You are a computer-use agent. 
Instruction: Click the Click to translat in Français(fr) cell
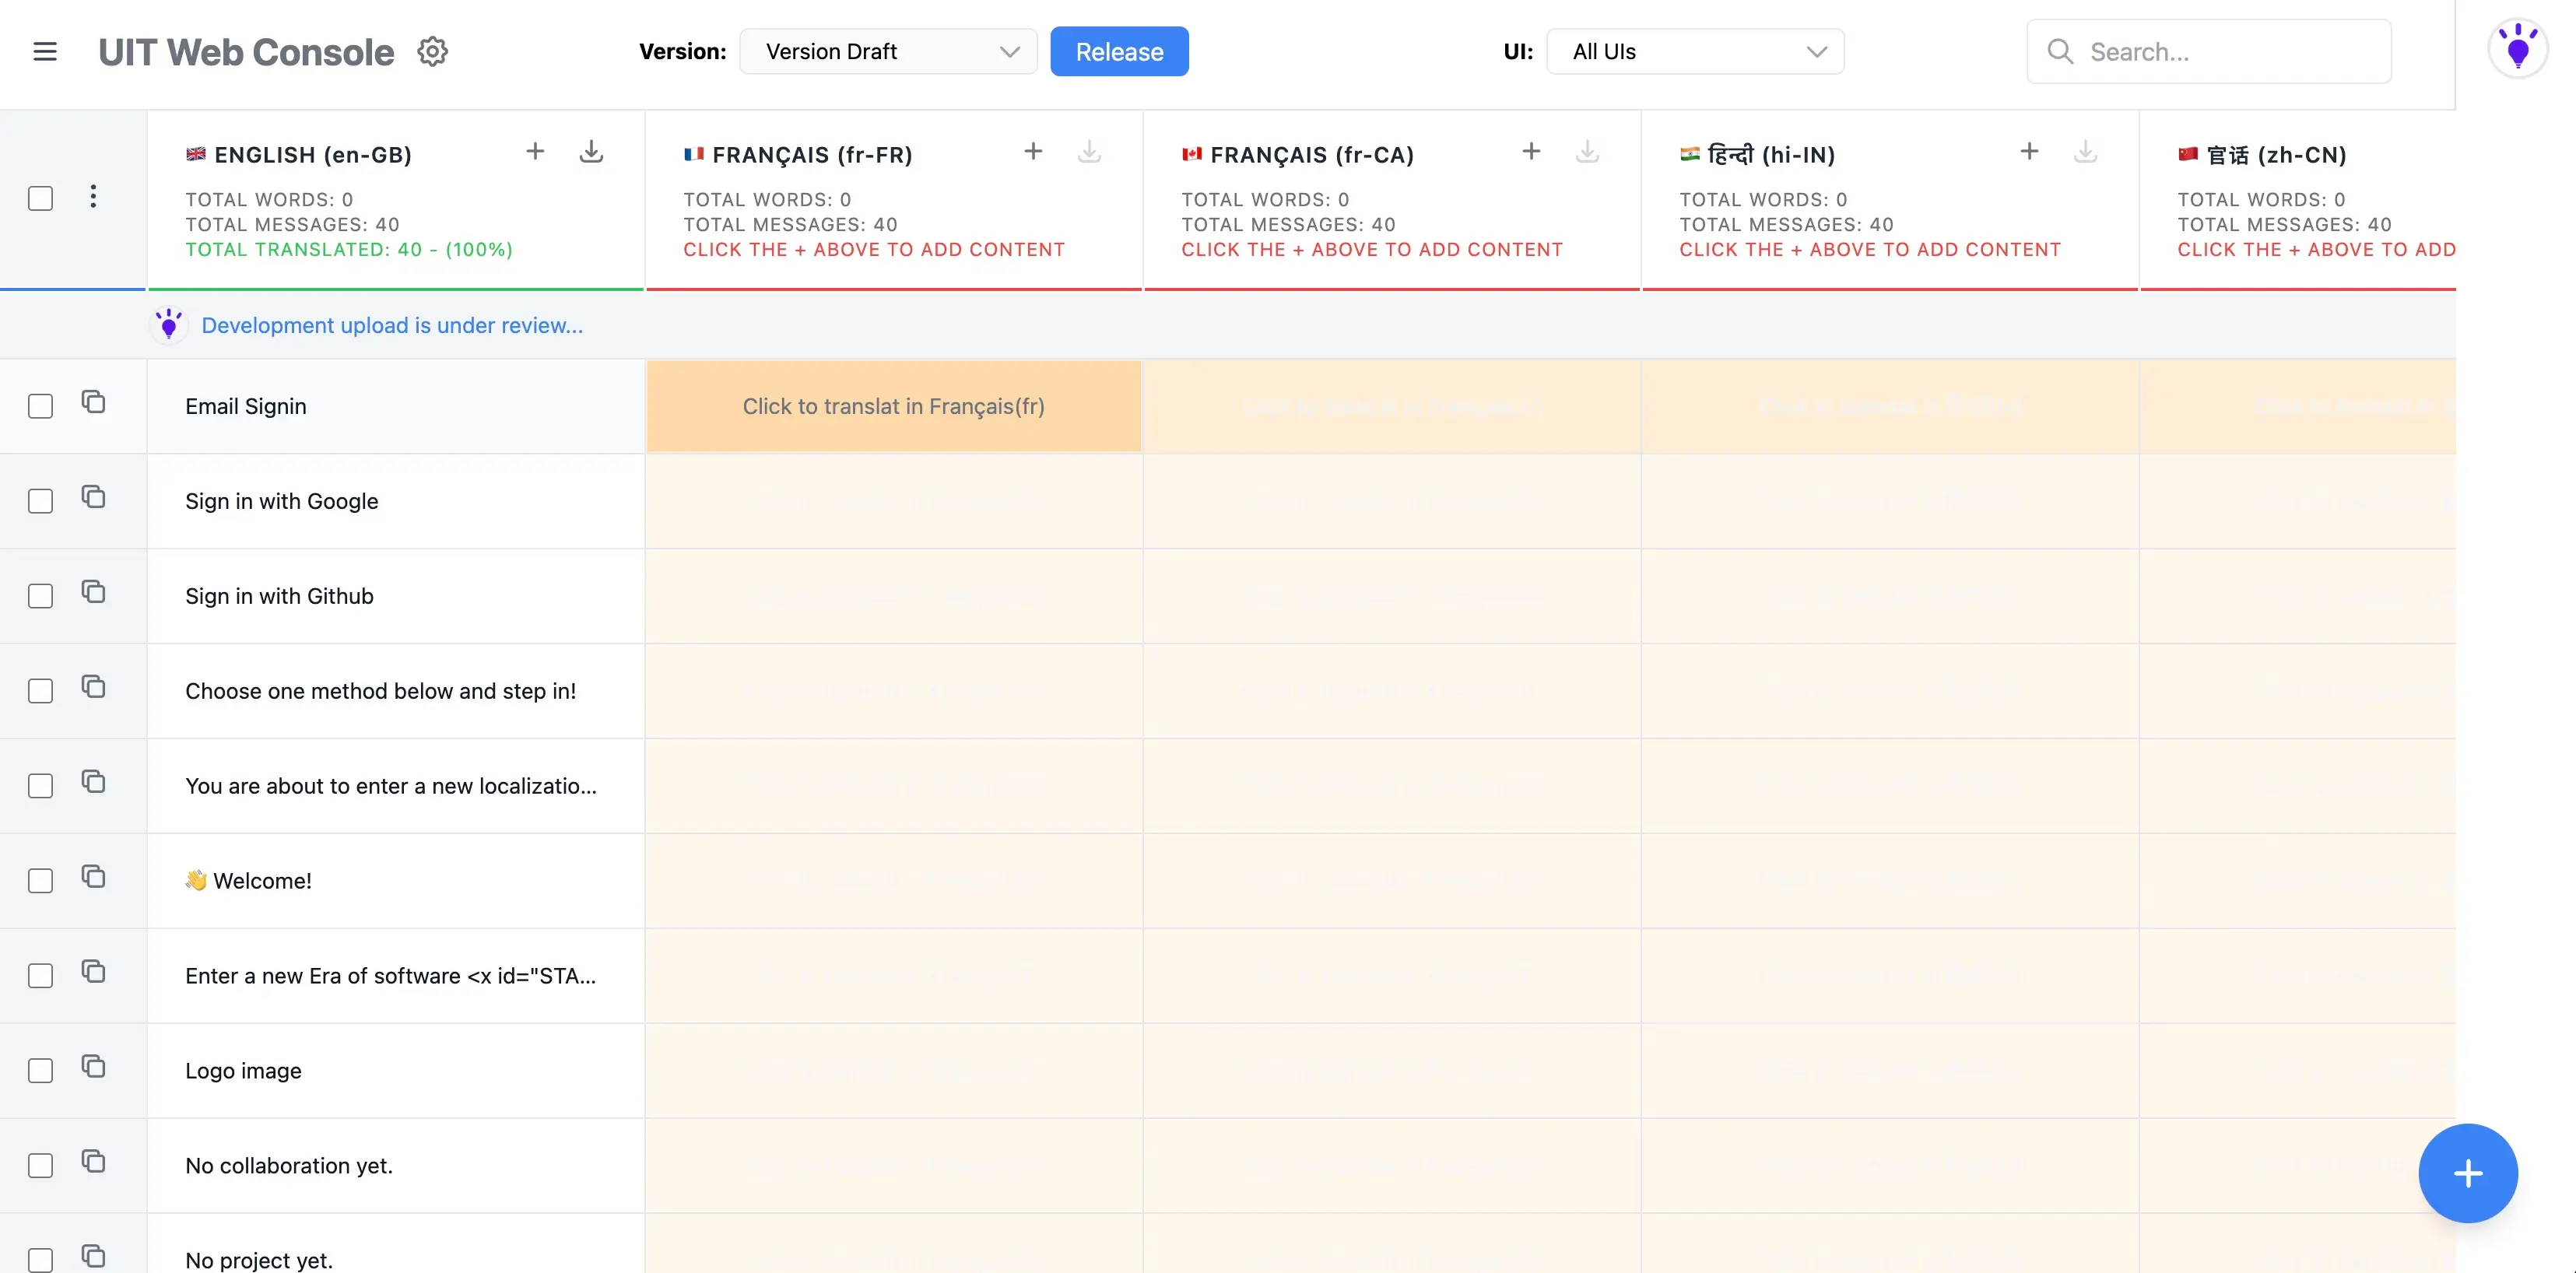coord(893,406)
